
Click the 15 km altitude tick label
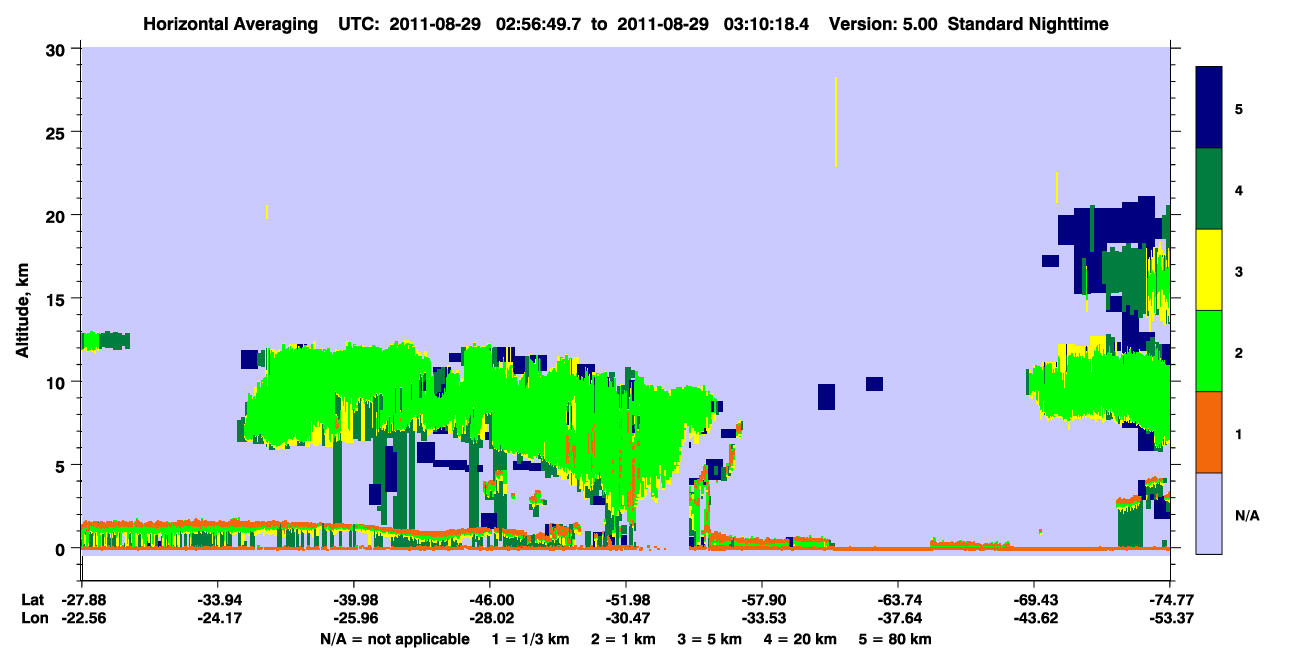click(58, 299)
